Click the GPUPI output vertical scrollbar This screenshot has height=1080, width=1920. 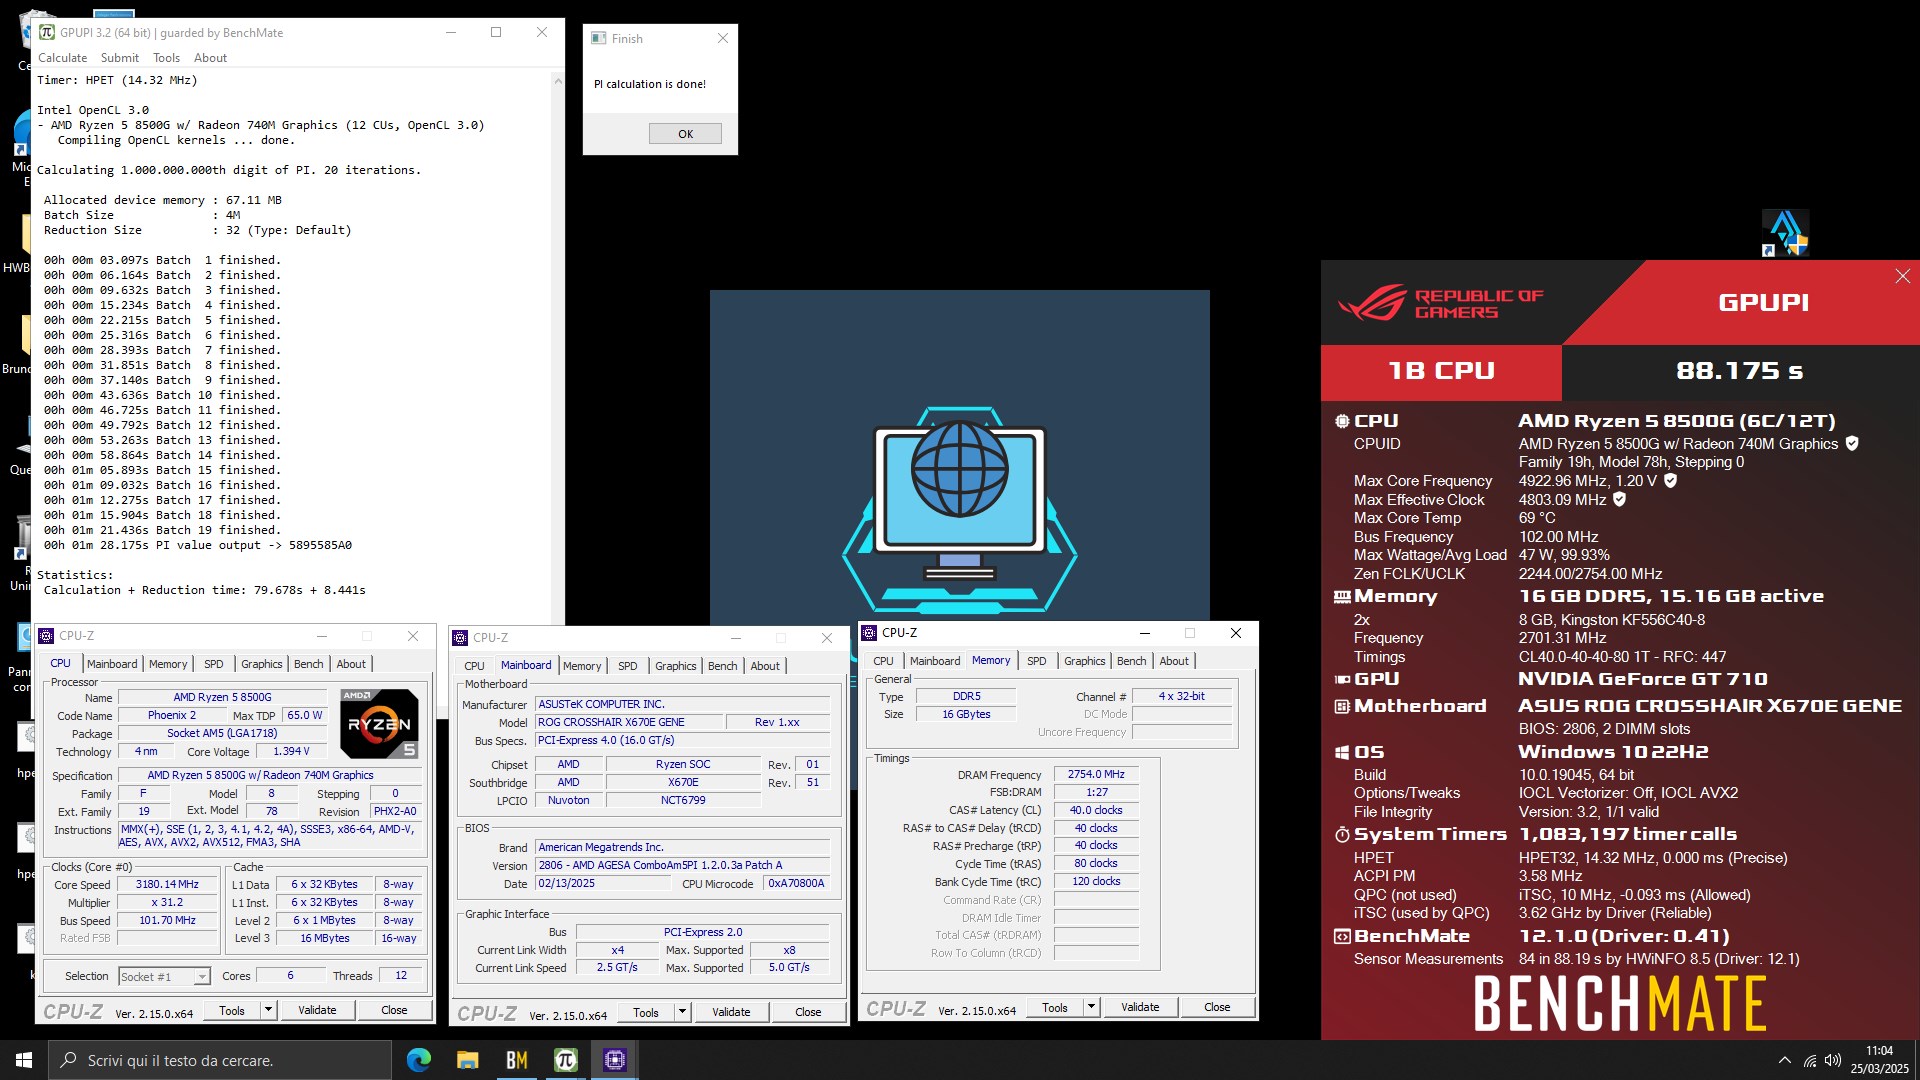point(558,347)
